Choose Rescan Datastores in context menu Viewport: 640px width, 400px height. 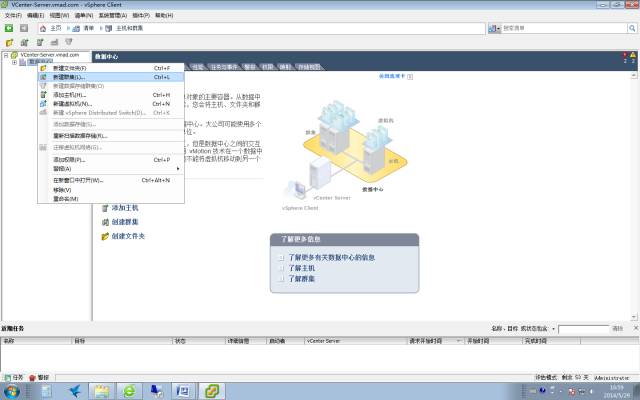tap(111, 136)
